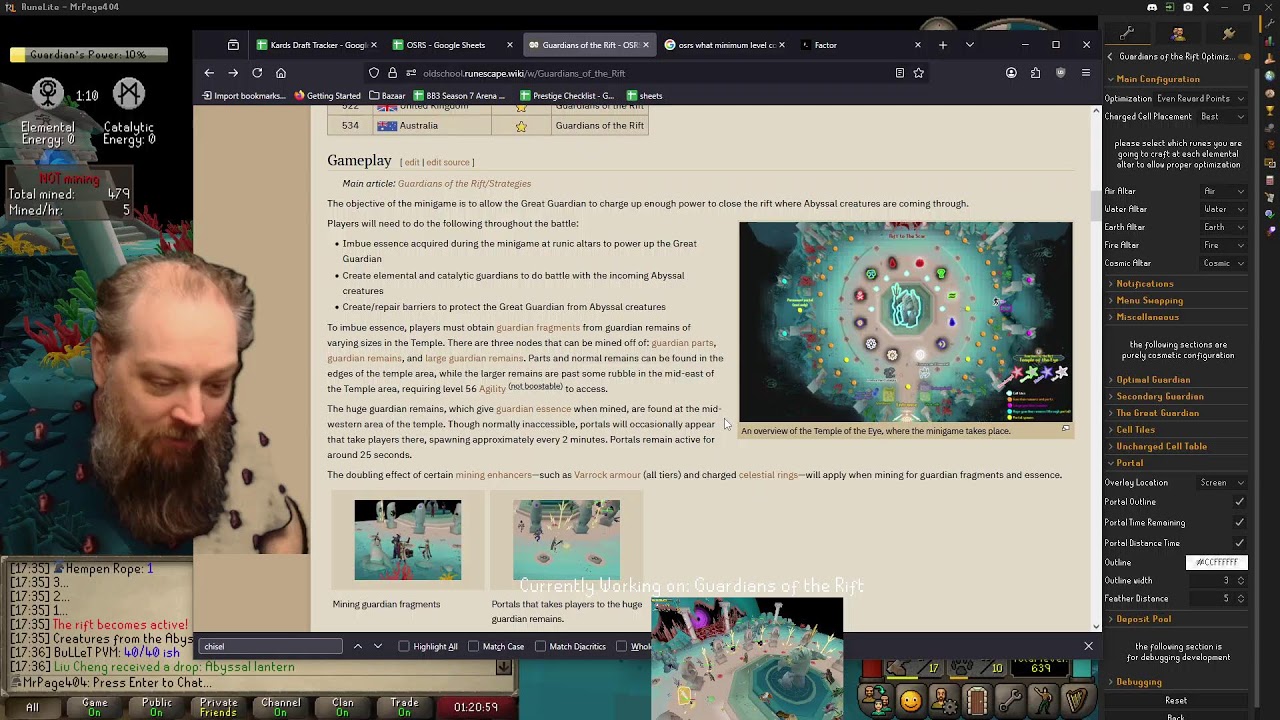Open Guardians of the Rift/Strategies link
Screen dimensions: 1280x720
point(464,183)
